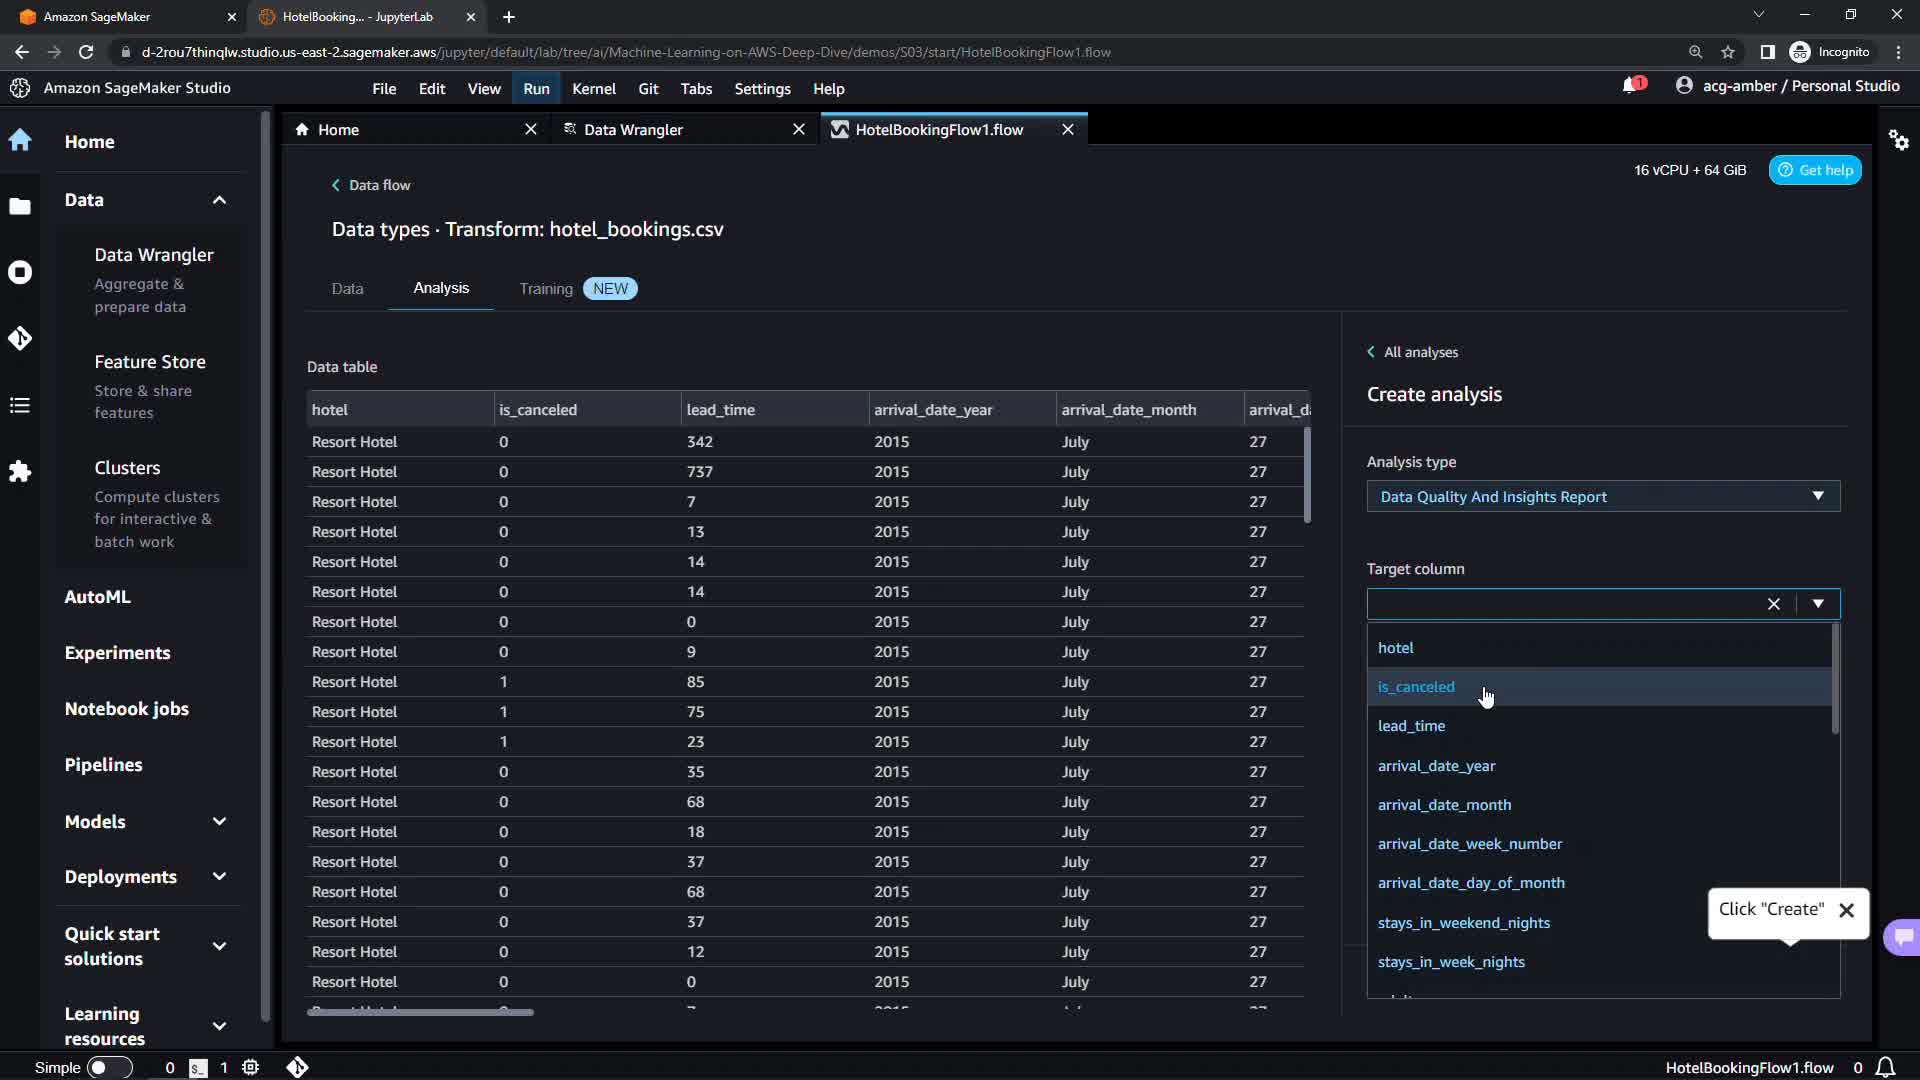Click the notifications bell with badge
1920x1080 pixels.
point(1631,86)
